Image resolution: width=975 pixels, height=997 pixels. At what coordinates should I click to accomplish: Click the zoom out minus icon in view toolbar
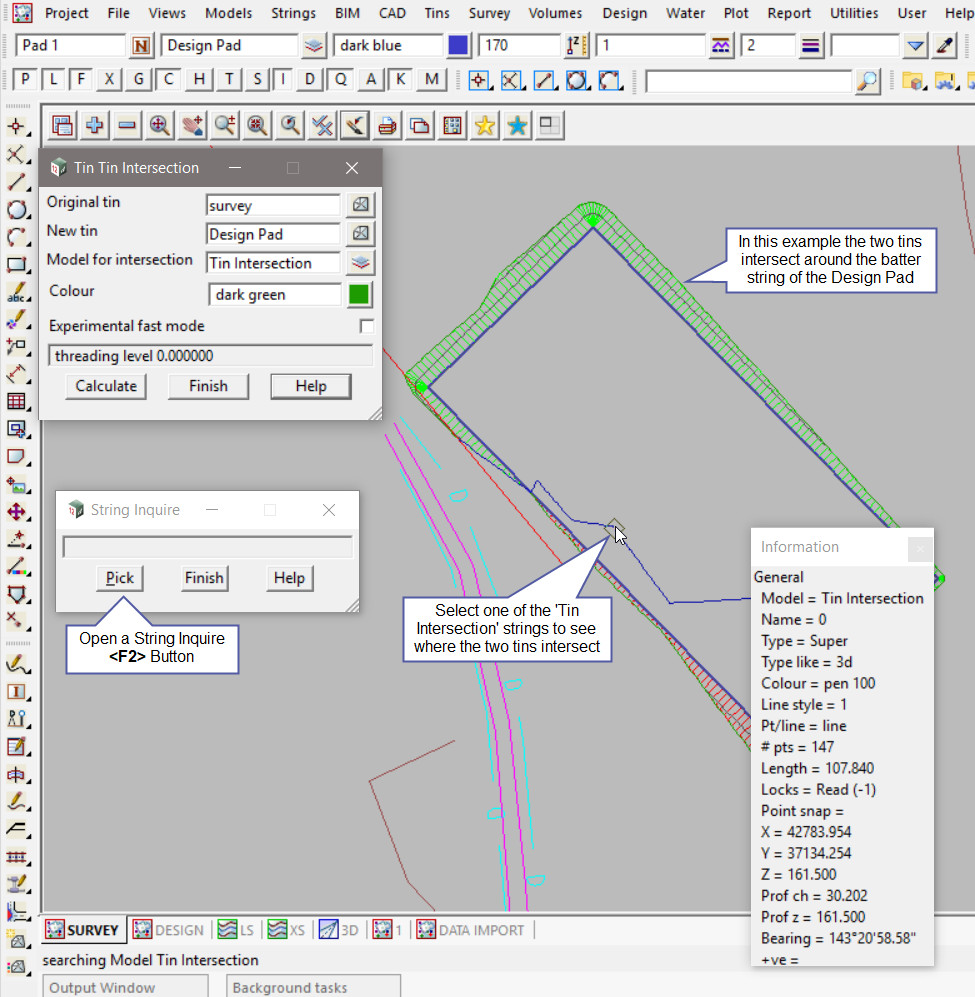click(127, 125)
